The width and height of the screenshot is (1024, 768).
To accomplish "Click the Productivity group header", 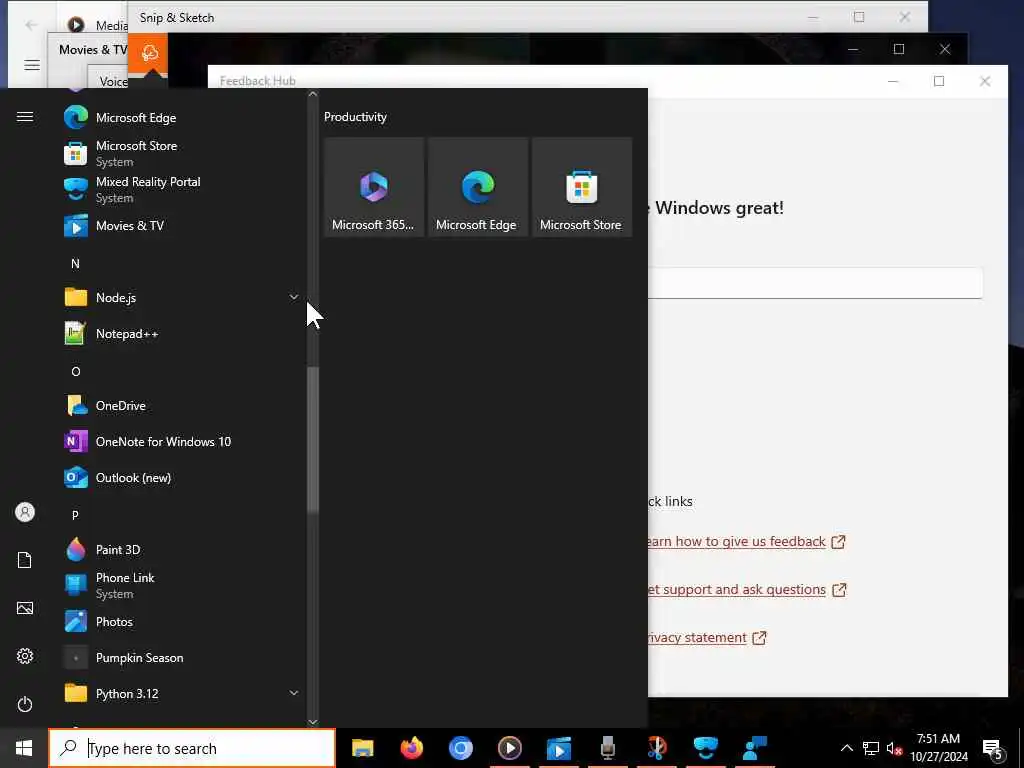I will tap(355, 117).
